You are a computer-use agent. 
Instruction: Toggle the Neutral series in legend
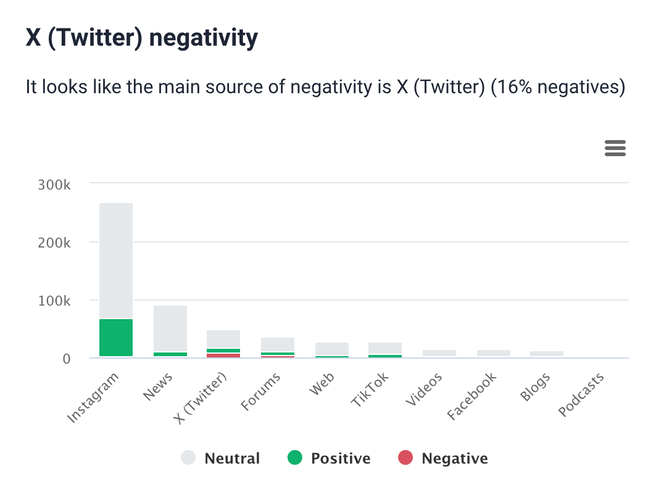[220, 459]
